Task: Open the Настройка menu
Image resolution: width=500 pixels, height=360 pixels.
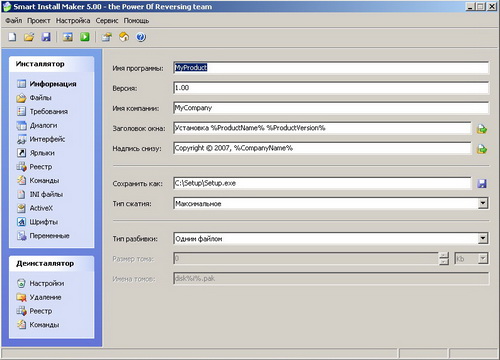Action: (73, 21)
